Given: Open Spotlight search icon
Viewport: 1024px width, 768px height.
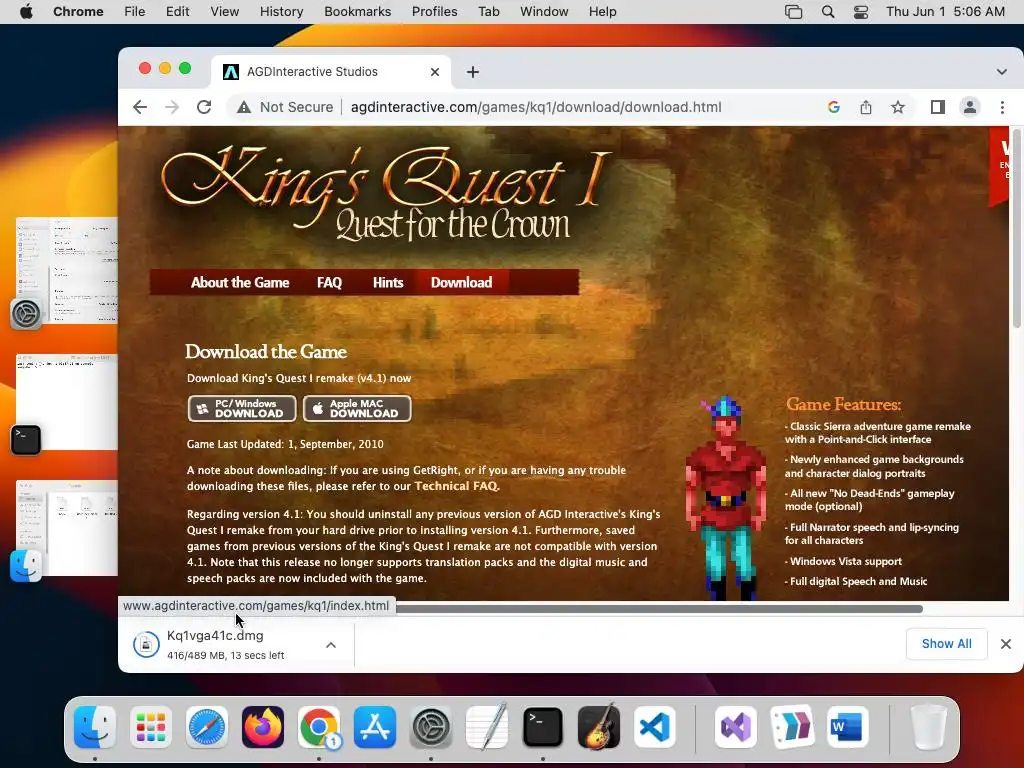Looking at the screenshot, I should 827,12.
